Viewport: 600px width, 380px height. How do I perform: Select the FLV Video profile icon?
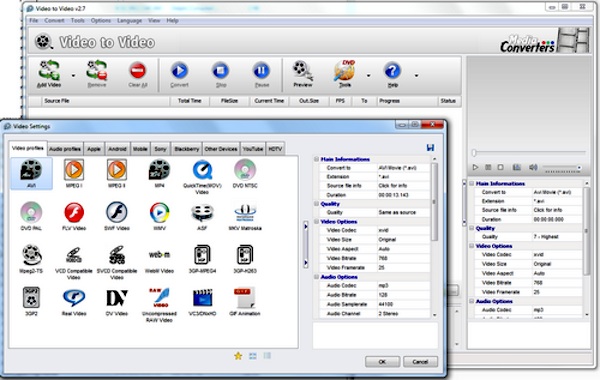click(74, 213)
